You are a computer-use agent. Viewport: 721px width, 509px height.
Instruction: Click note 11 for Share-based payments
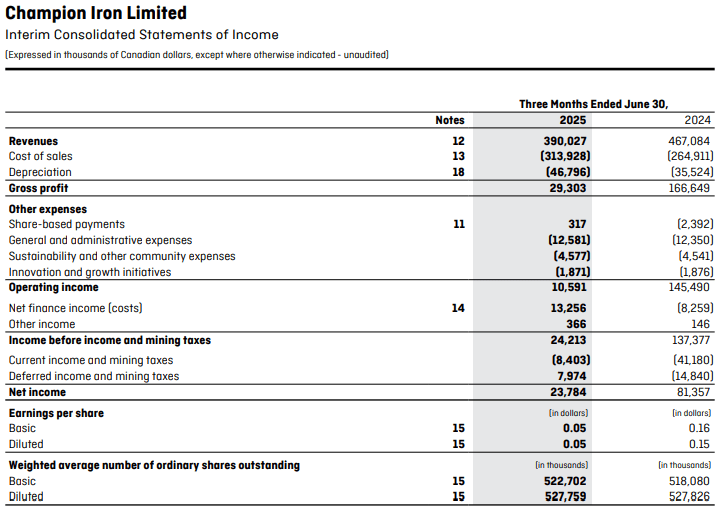tap(458, 225)
